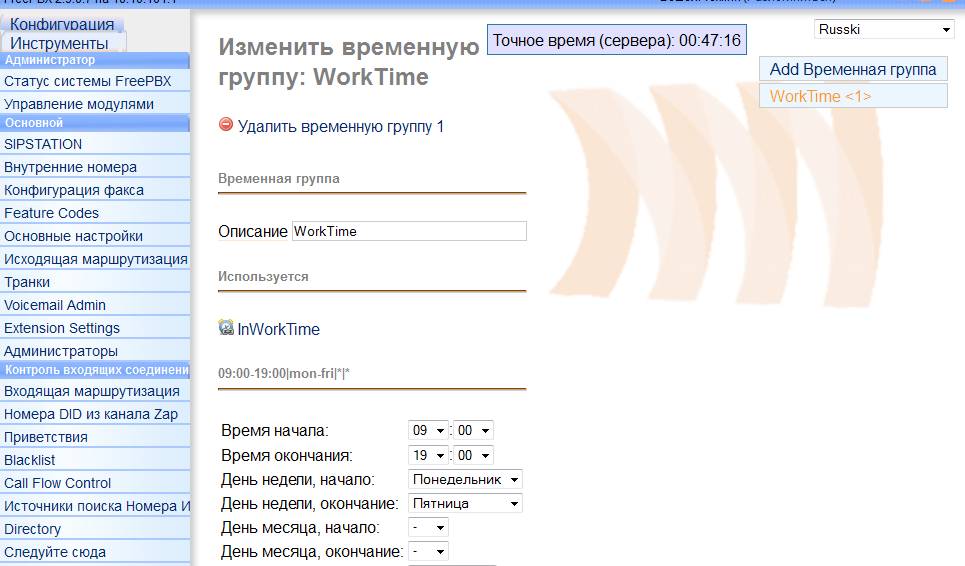965x566 pixels.
Task: Open the weekday start dropdown showing Понедельник
Action: coord(465,479)
